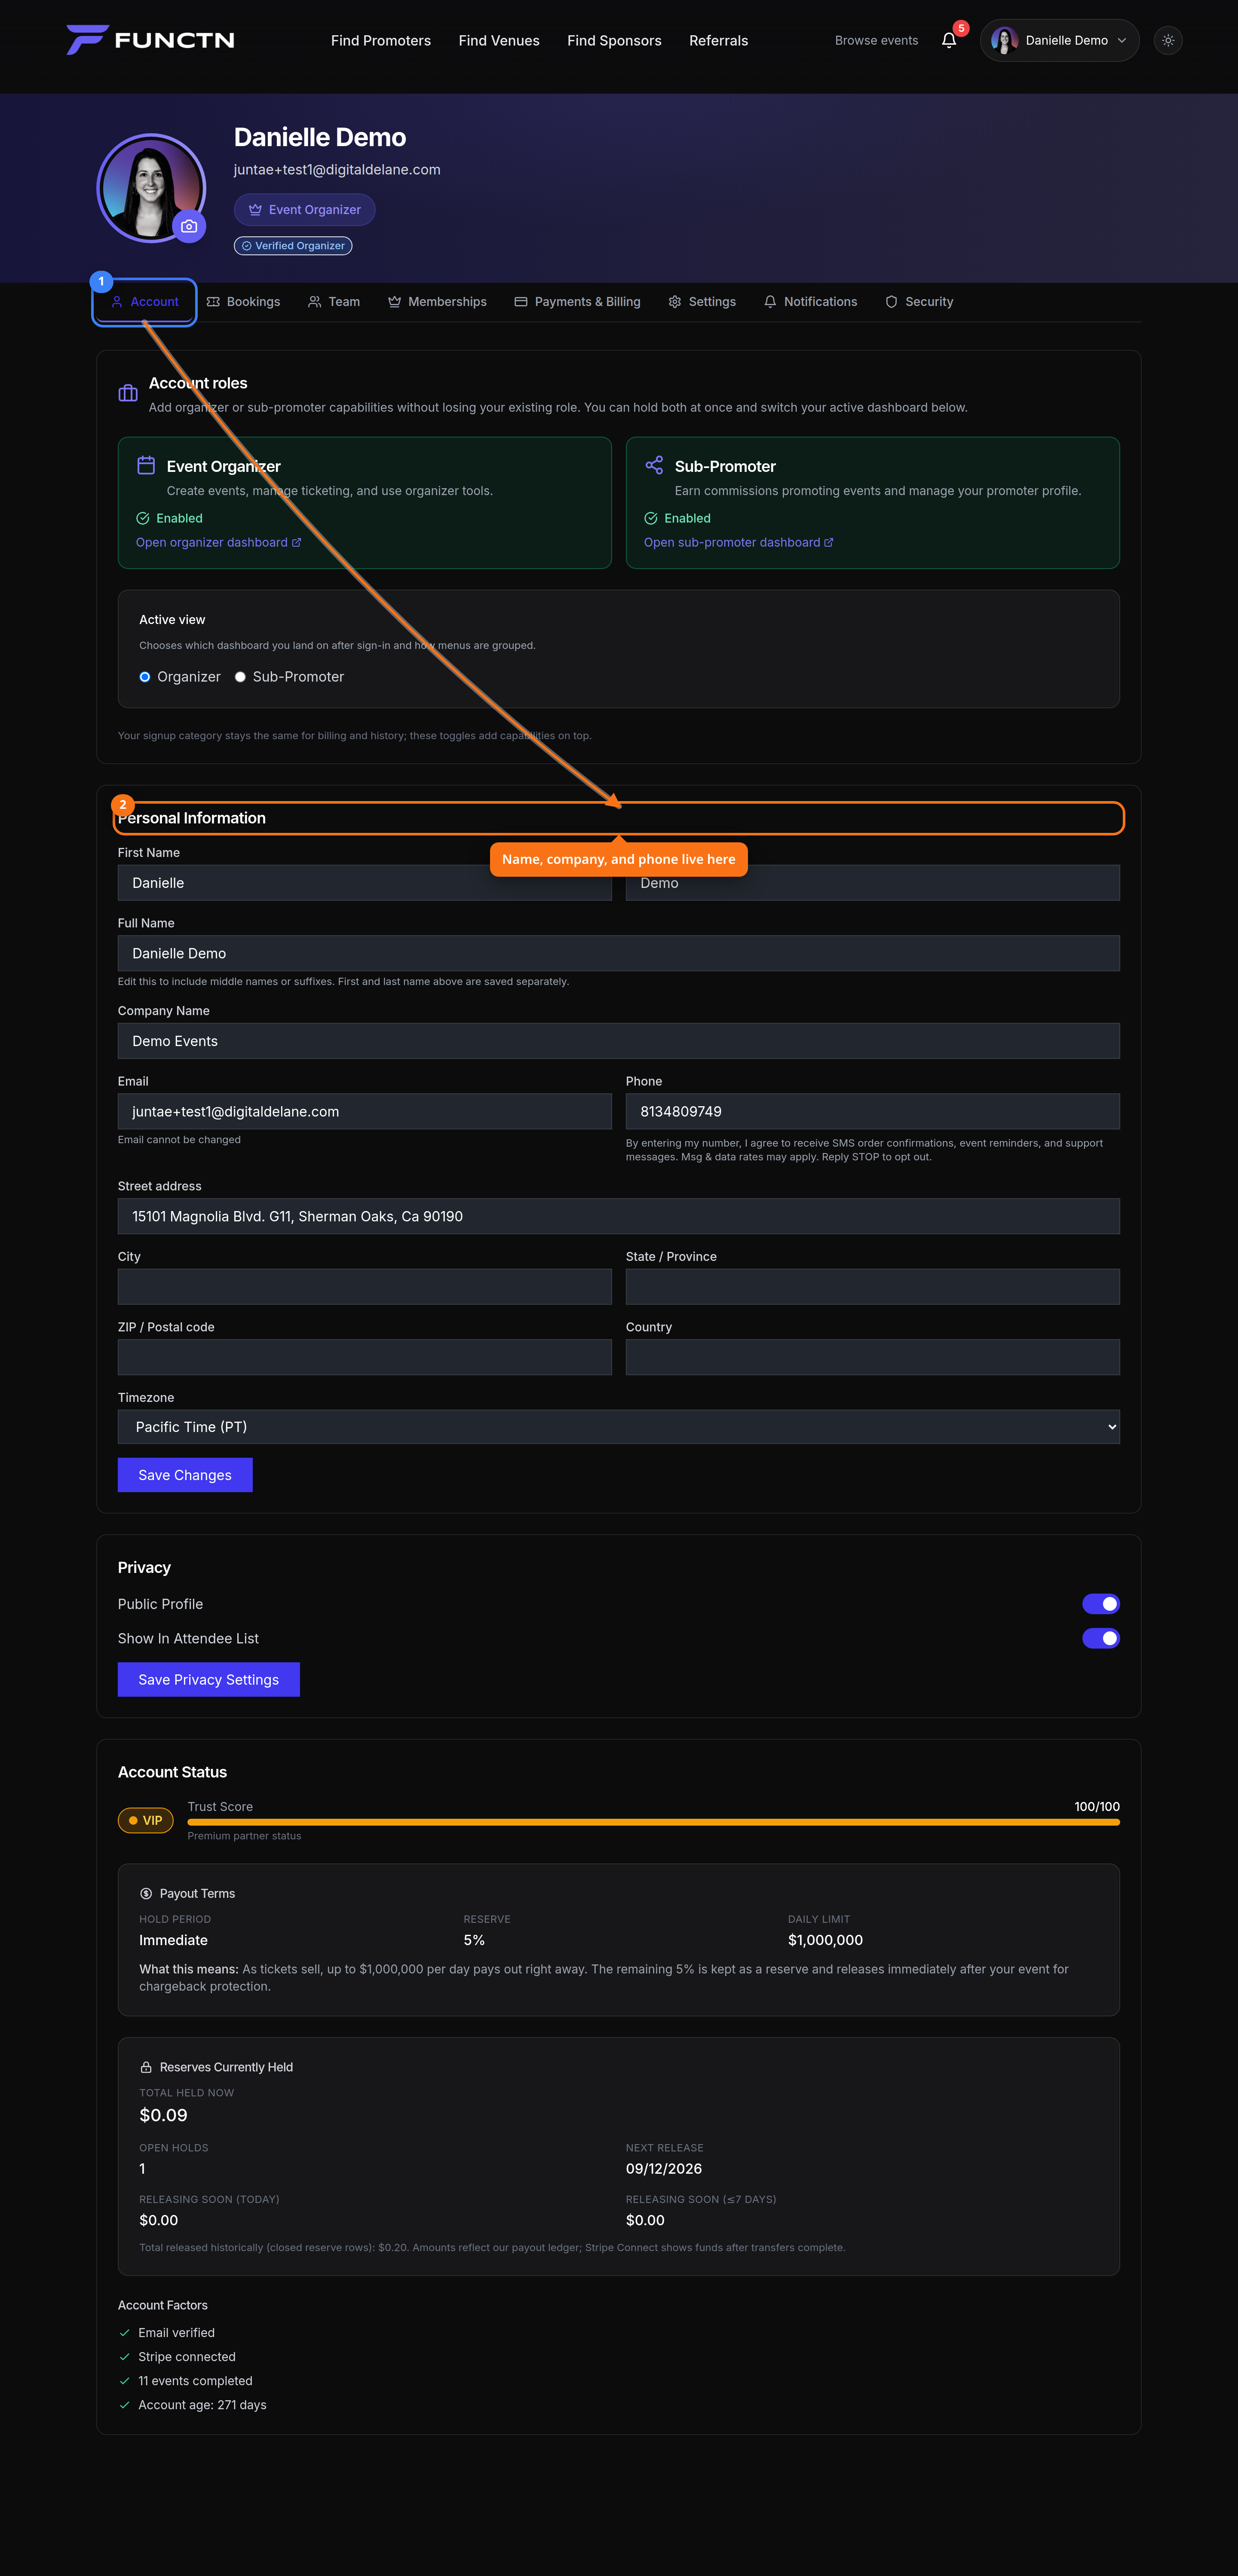Click the Verified Organizer badge

(x=293, y=246)
